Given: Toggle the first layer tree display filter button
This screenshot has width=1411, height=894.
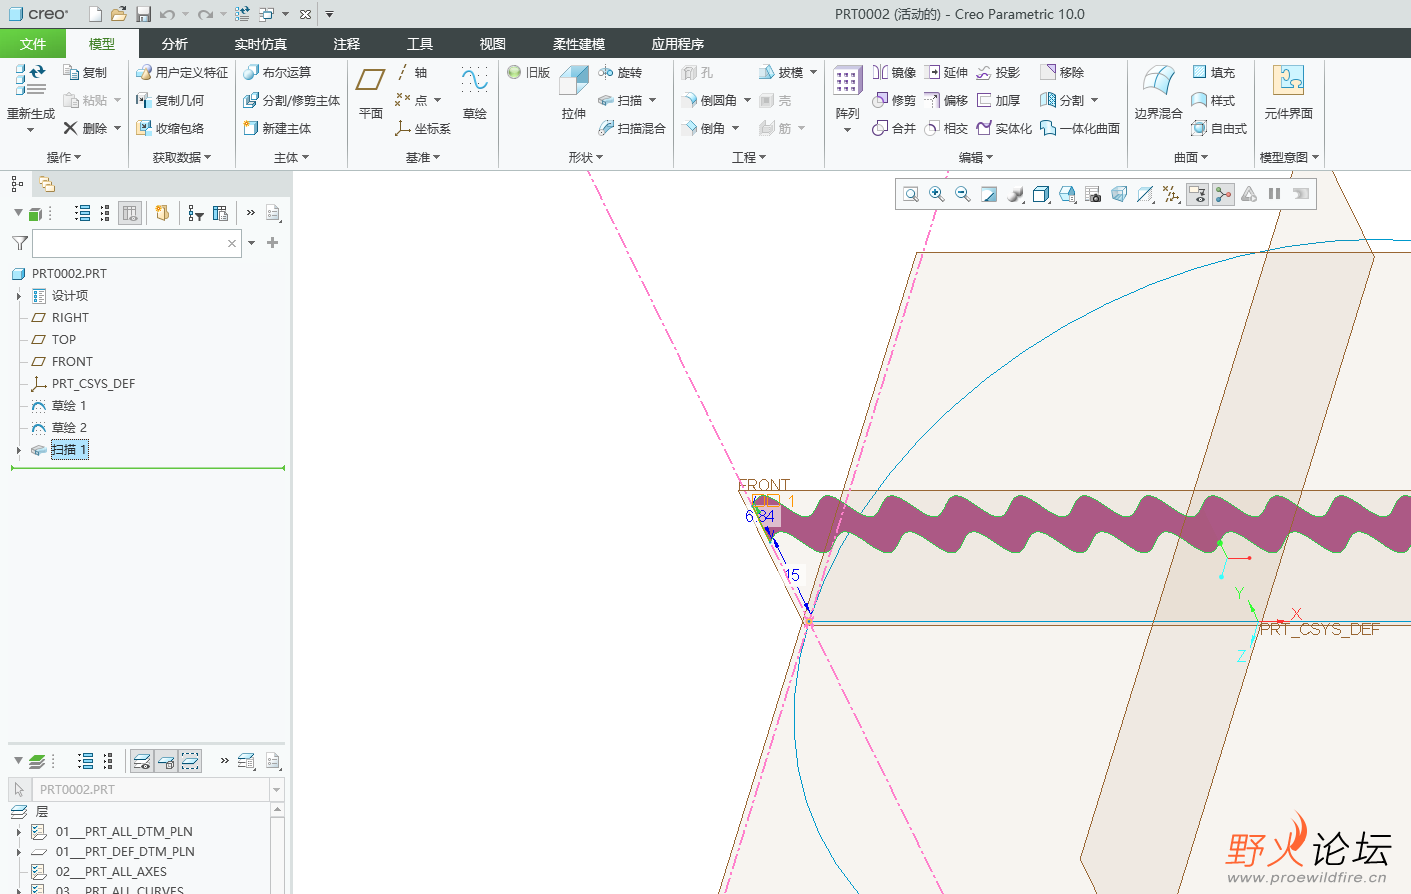Looking at the screenshot, I should 142,761.
